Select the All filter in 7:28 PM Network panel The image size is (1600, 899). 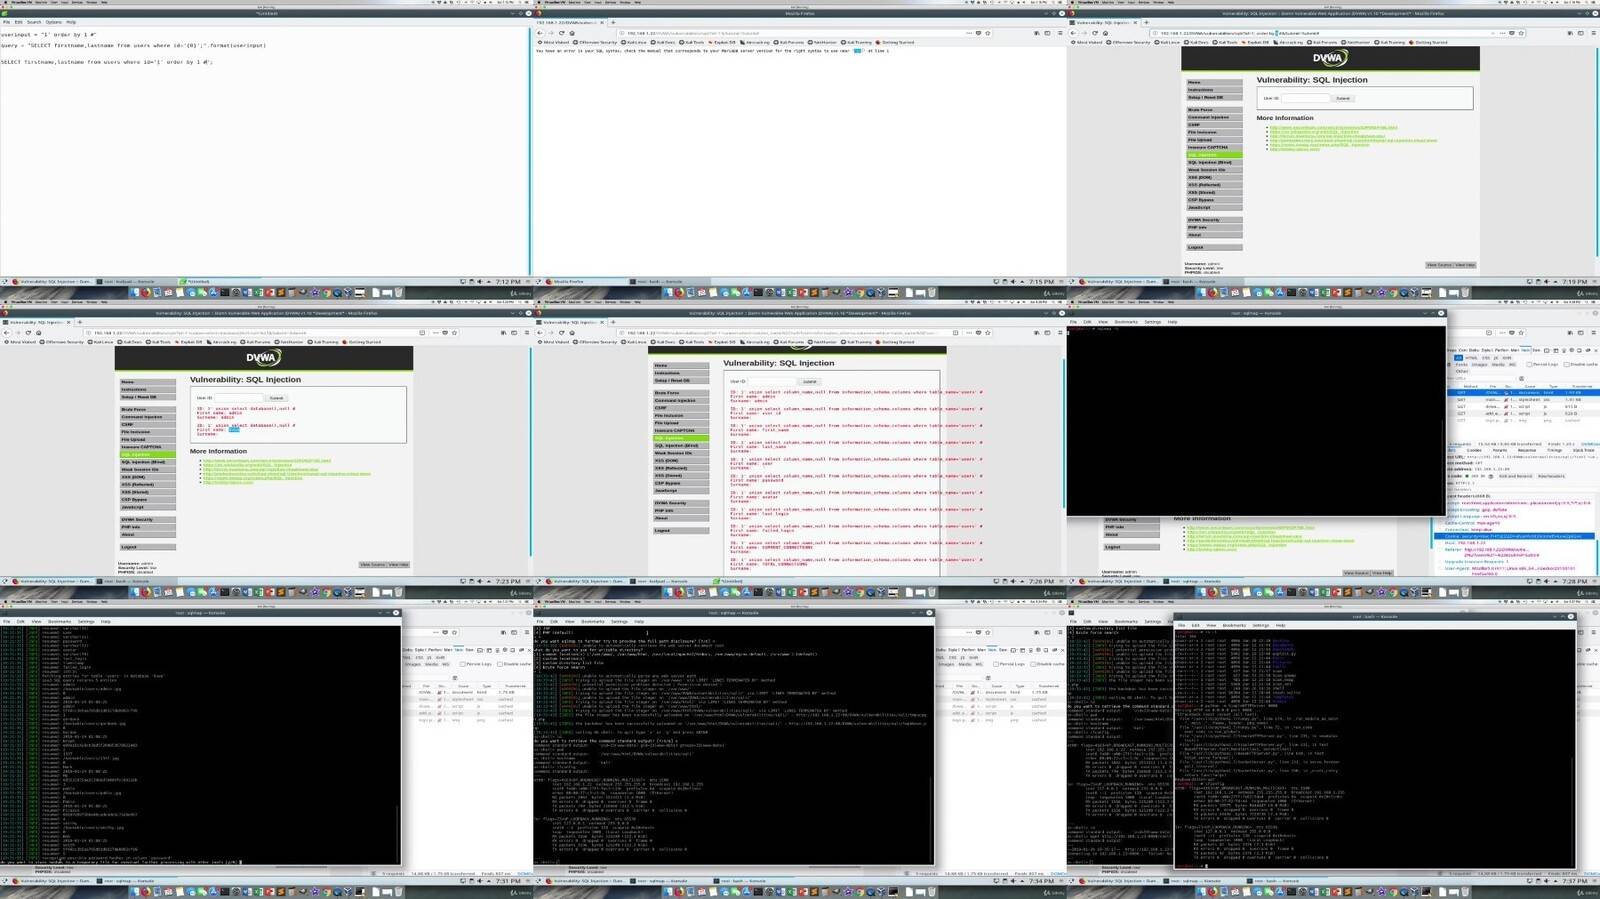1459,357
